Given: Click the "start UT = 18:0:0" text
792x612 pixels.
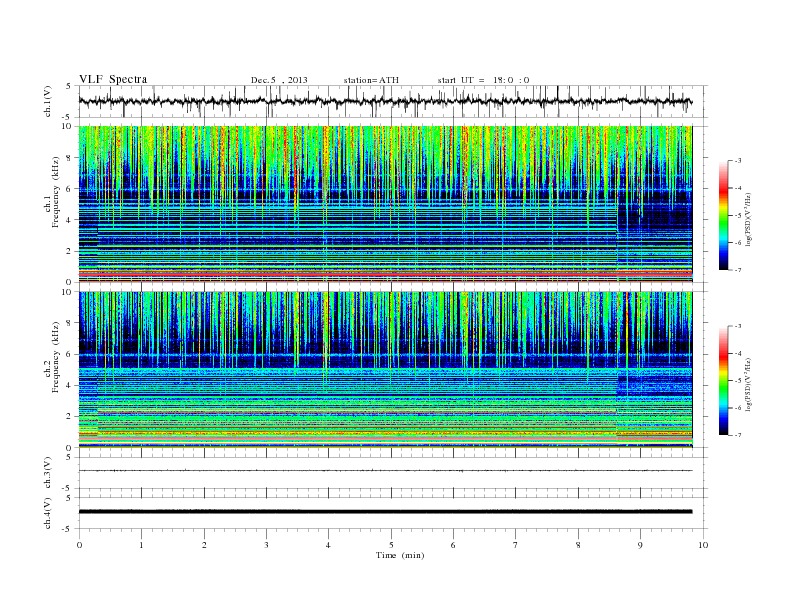Looking at the screenshot, I should pos(483,80).
